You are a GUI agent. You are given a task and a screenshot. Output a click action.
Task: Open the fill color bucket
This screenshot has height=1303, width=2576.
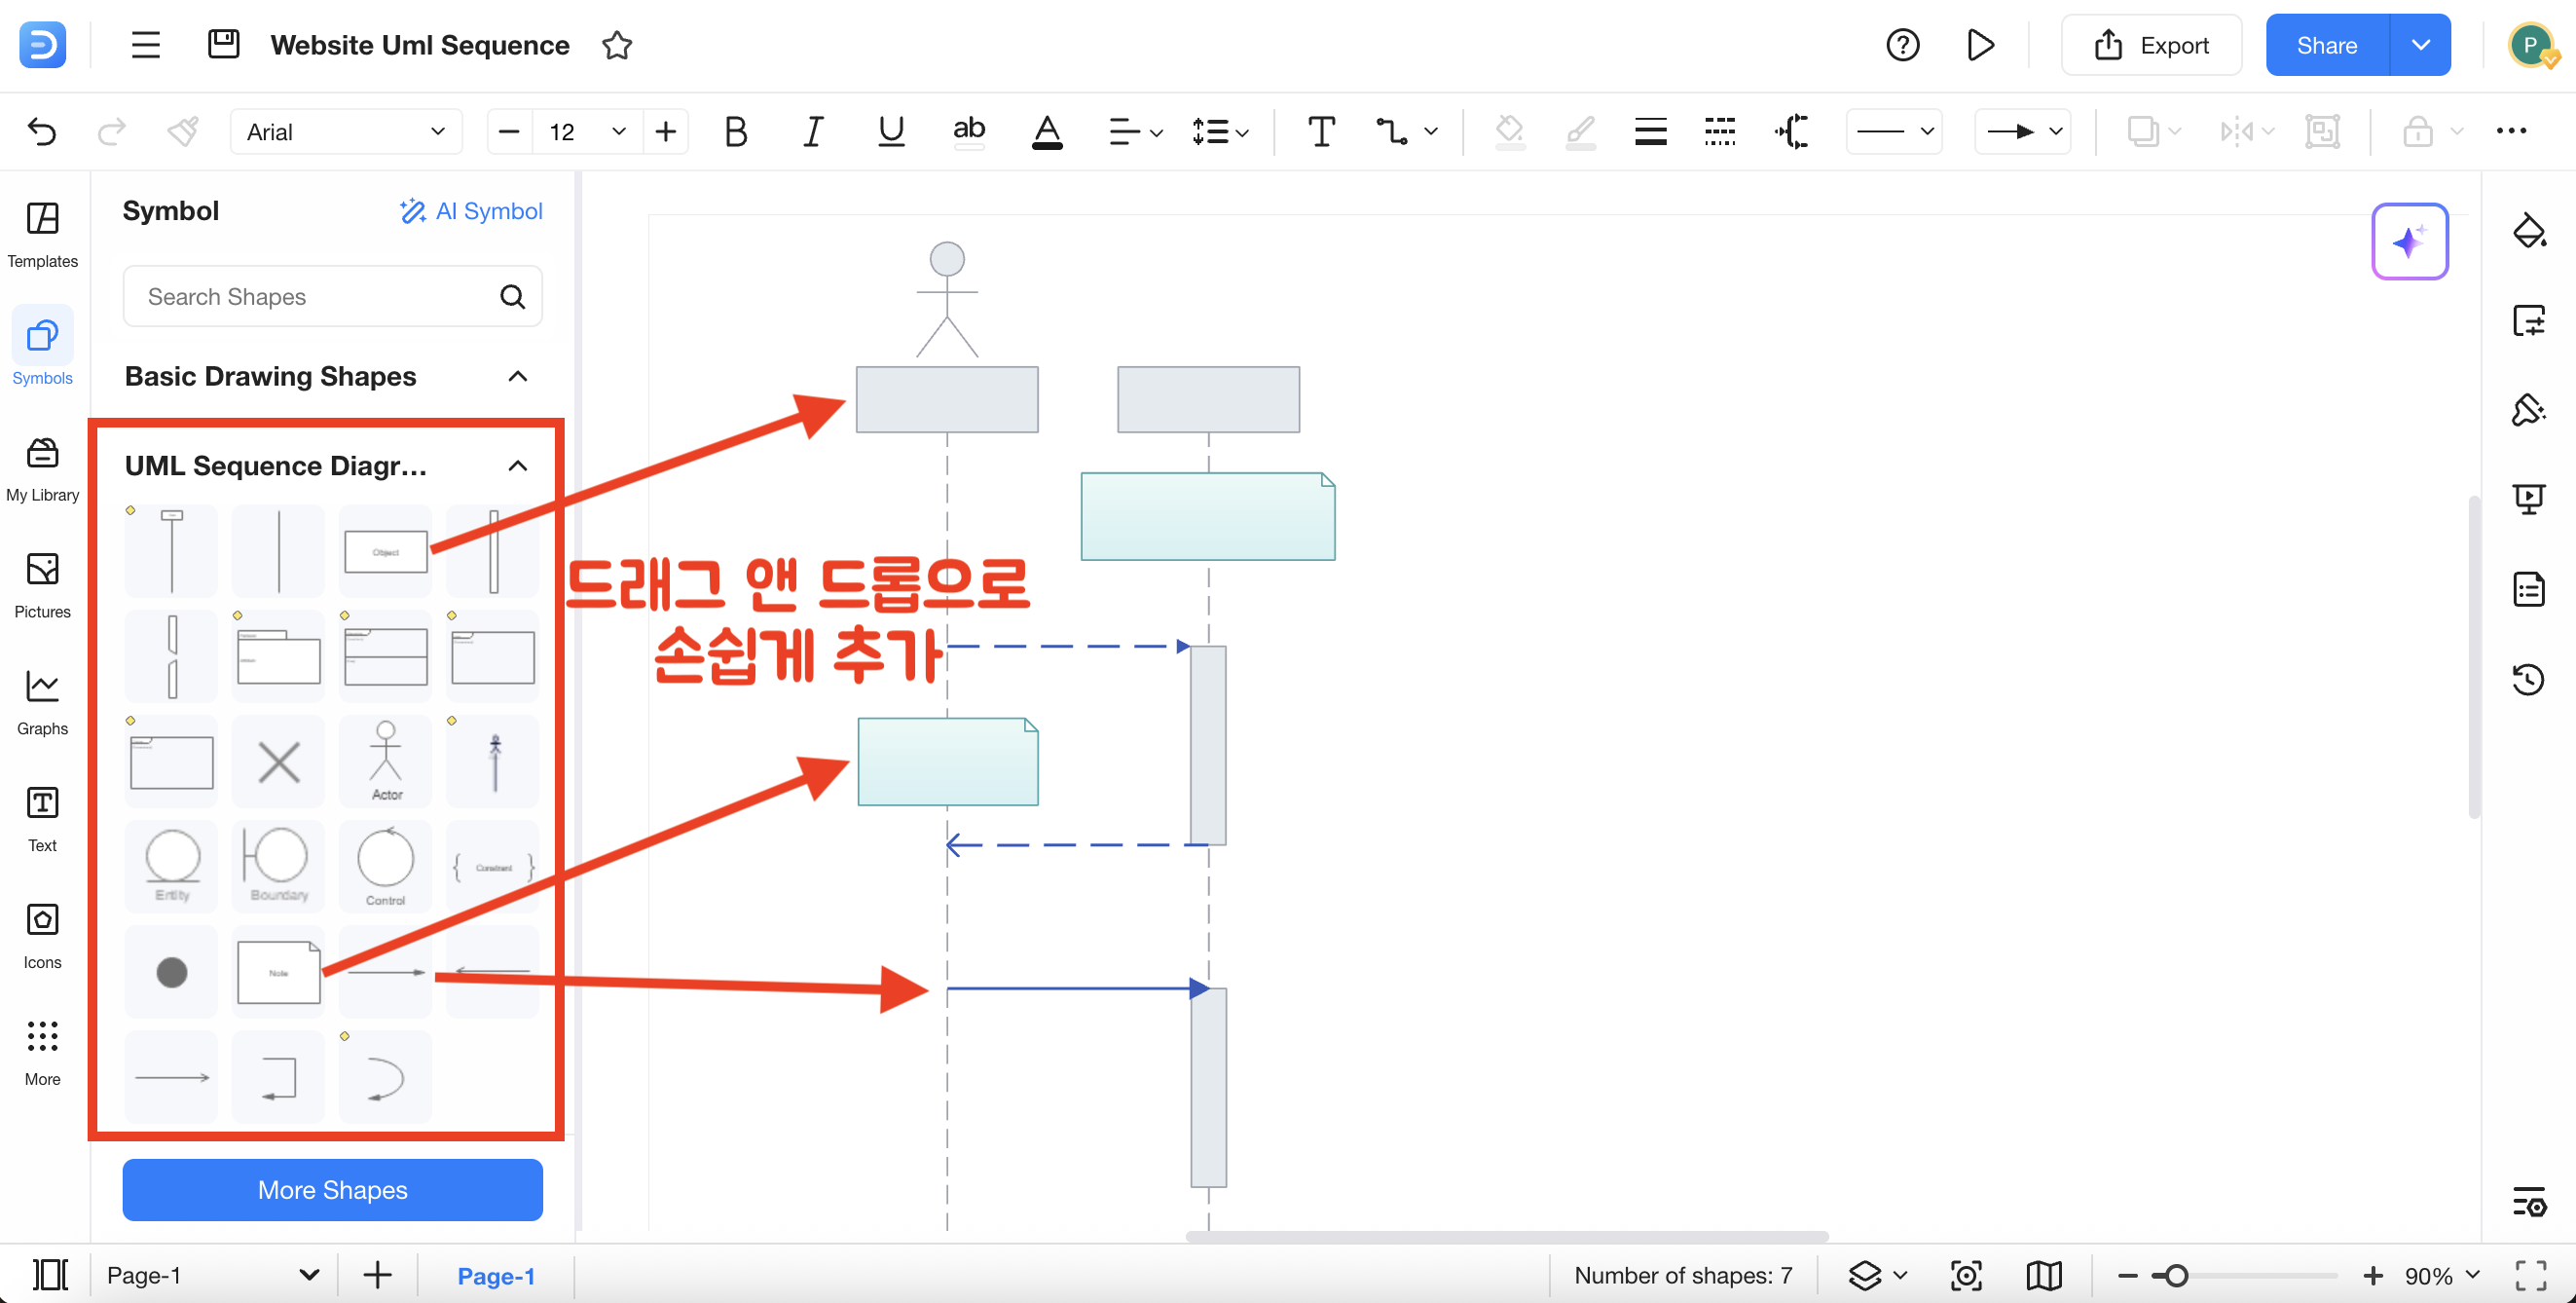1509,132
